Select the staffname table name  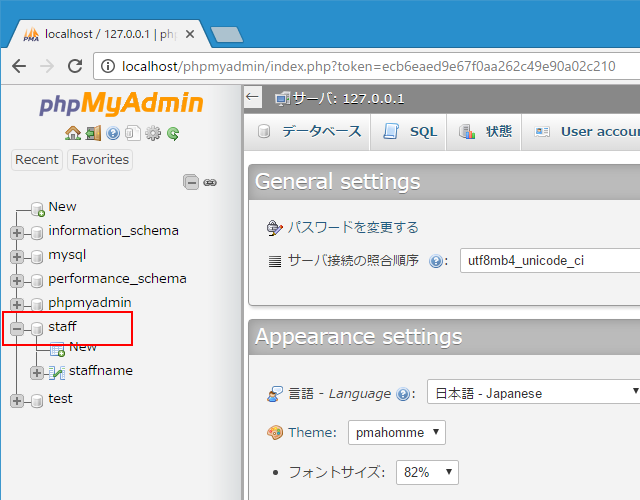point(101,371)
